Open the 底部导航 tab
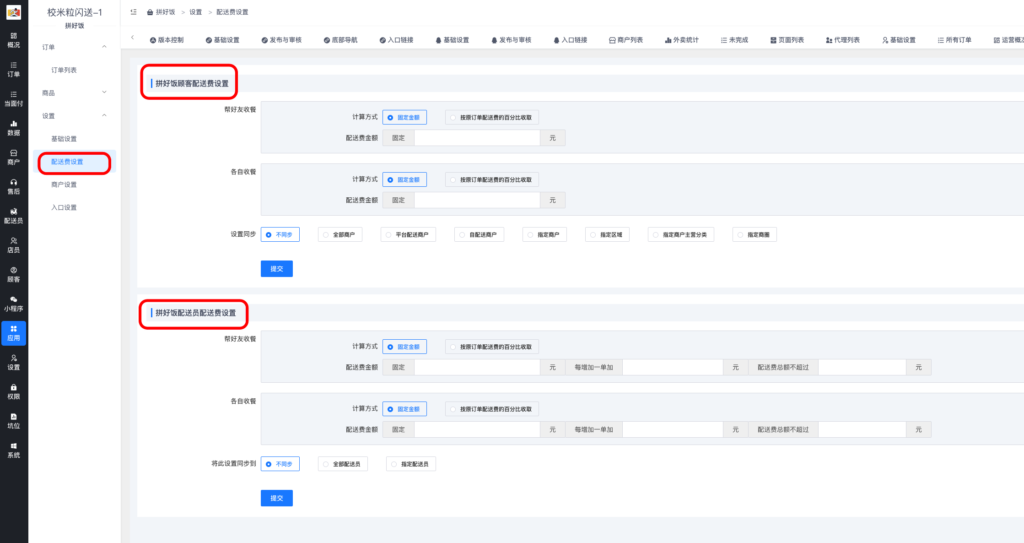This screenshot has width=1024, height=543. pyautogui.click(x=340, y=40)
